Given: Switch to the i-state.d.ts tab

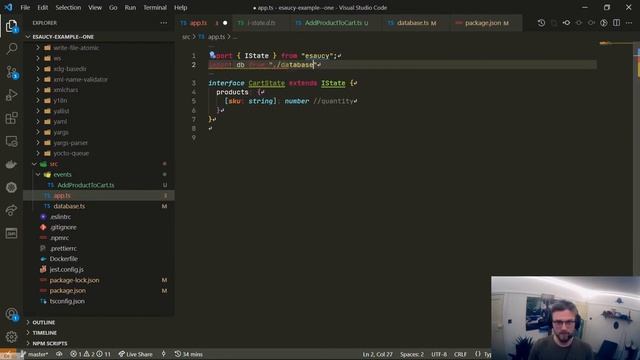Looking at the screenshot, I should tap(261, 23).
